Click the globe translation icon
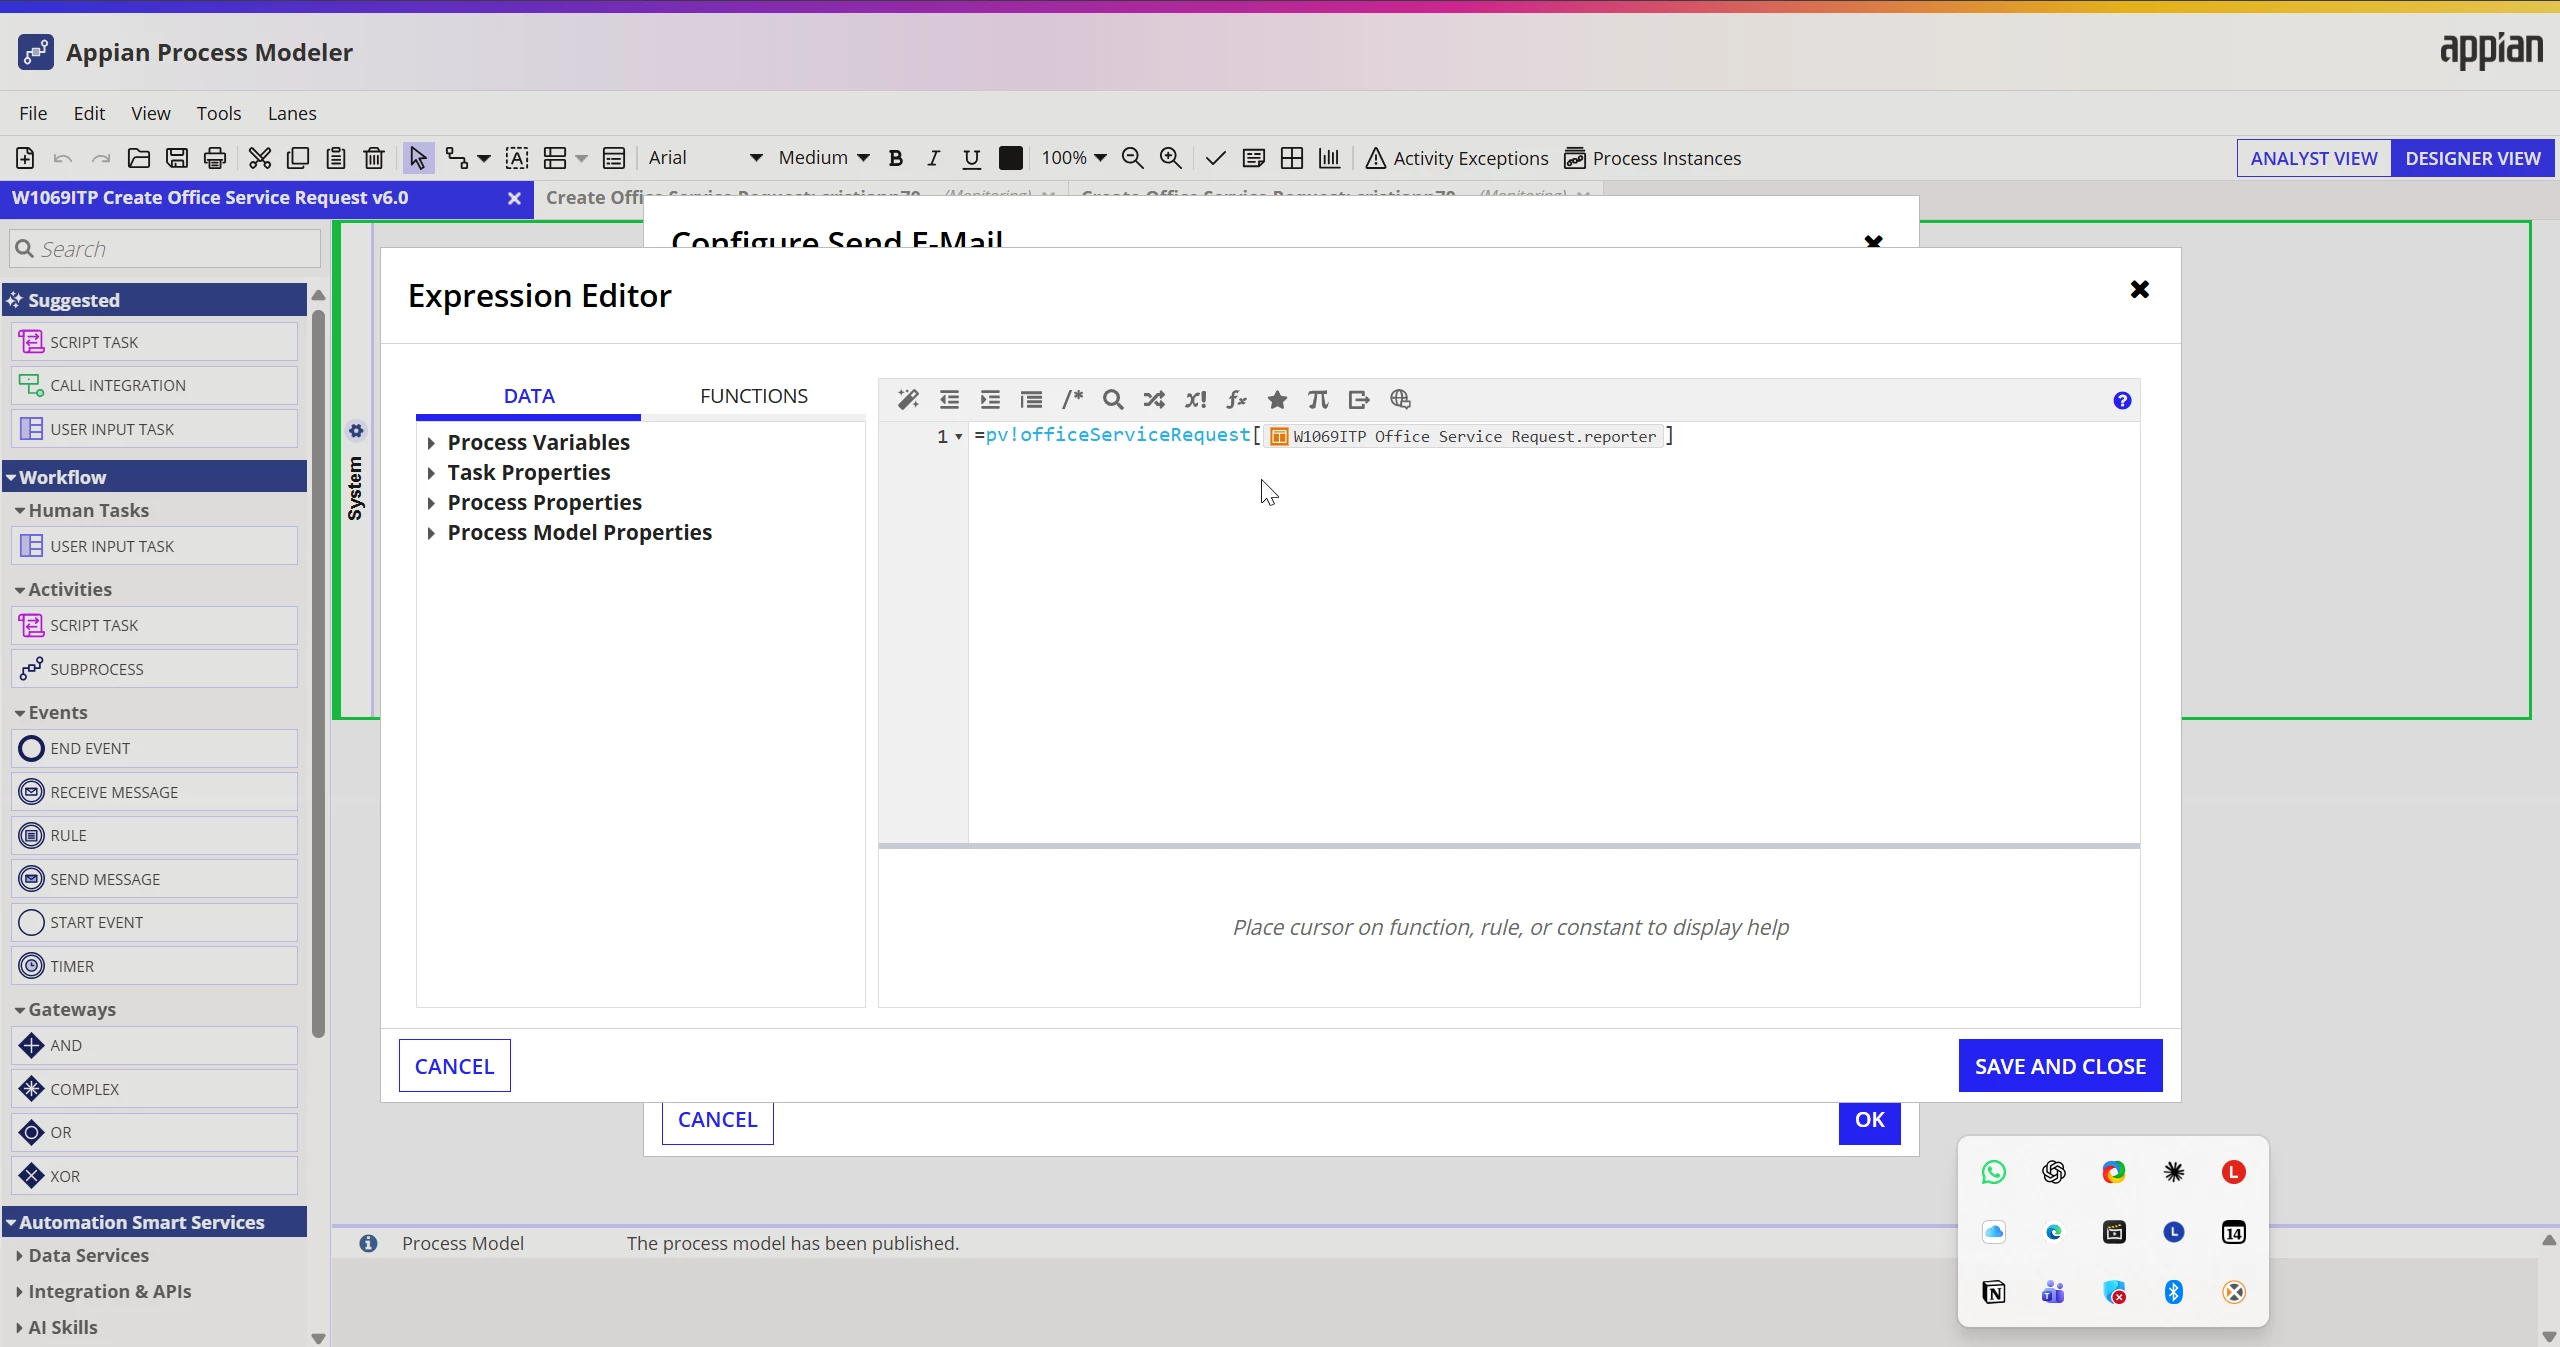 [1400, 400]
